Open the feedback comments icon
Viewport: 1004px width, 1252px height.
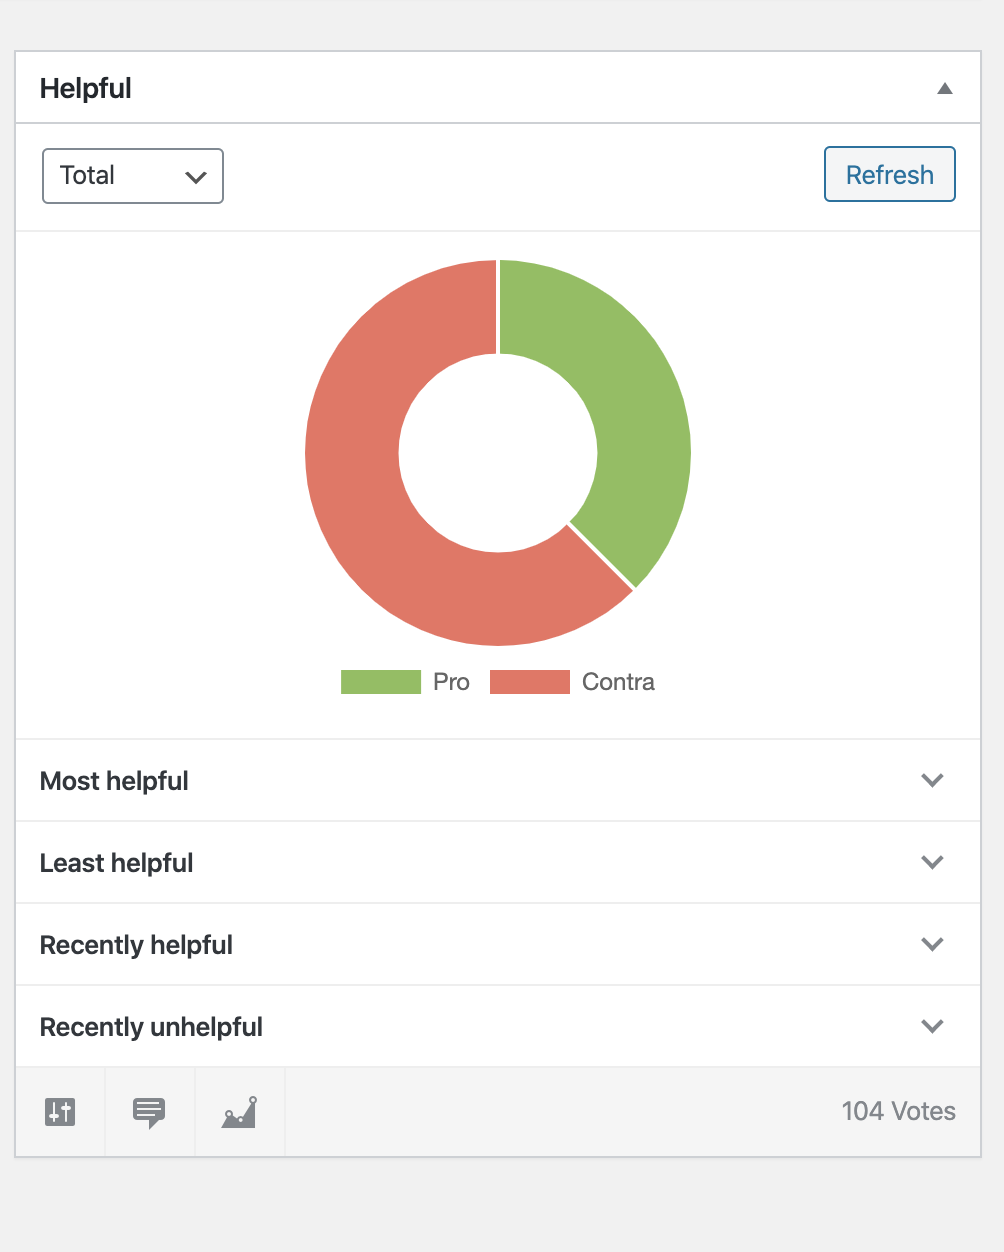tap(149, 1112)
